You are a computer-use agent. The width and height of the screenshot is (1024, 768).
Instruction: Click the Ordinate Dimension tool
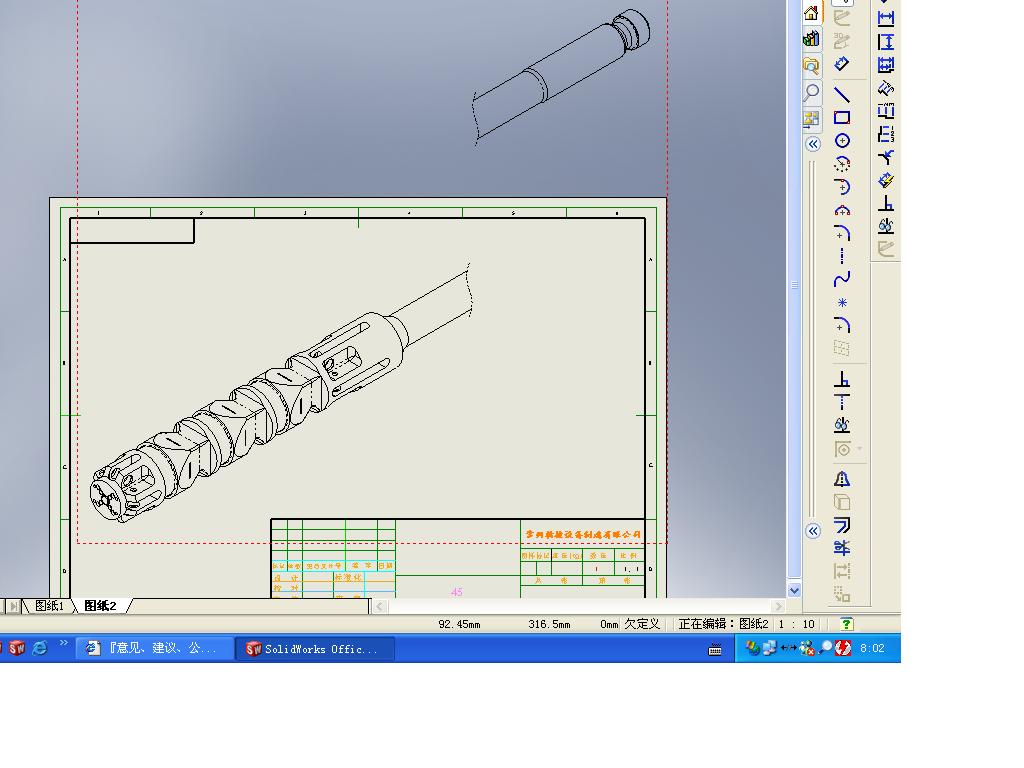click(886, 88)
